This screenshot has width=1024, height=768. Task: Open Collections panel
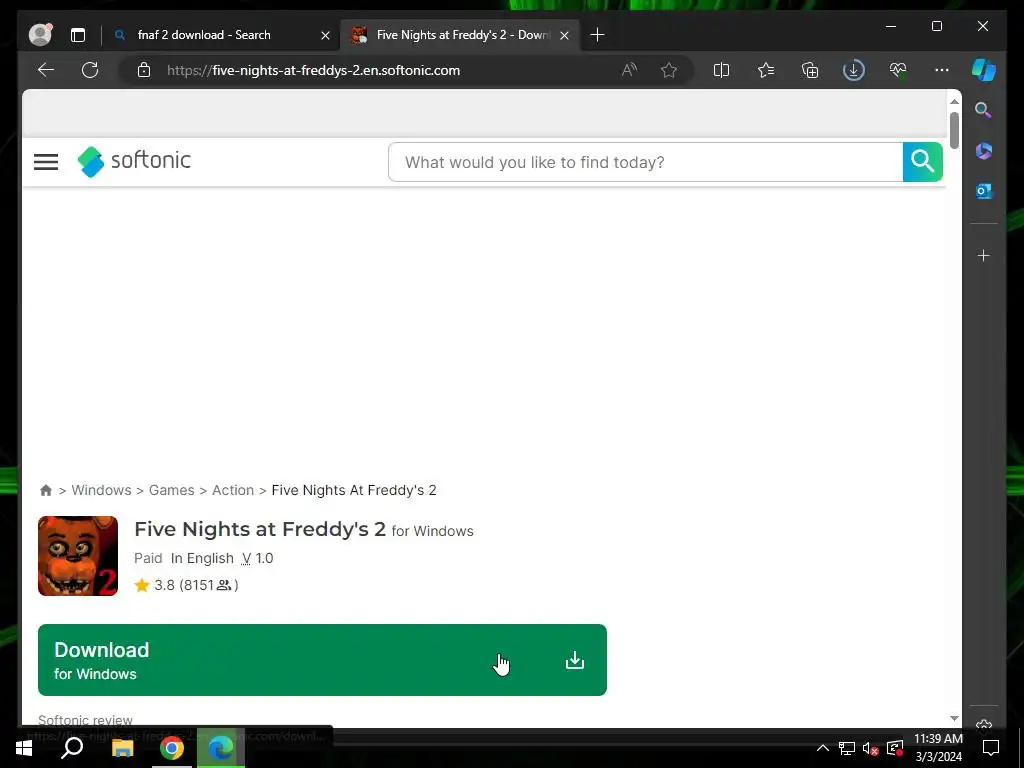[810, 70]
